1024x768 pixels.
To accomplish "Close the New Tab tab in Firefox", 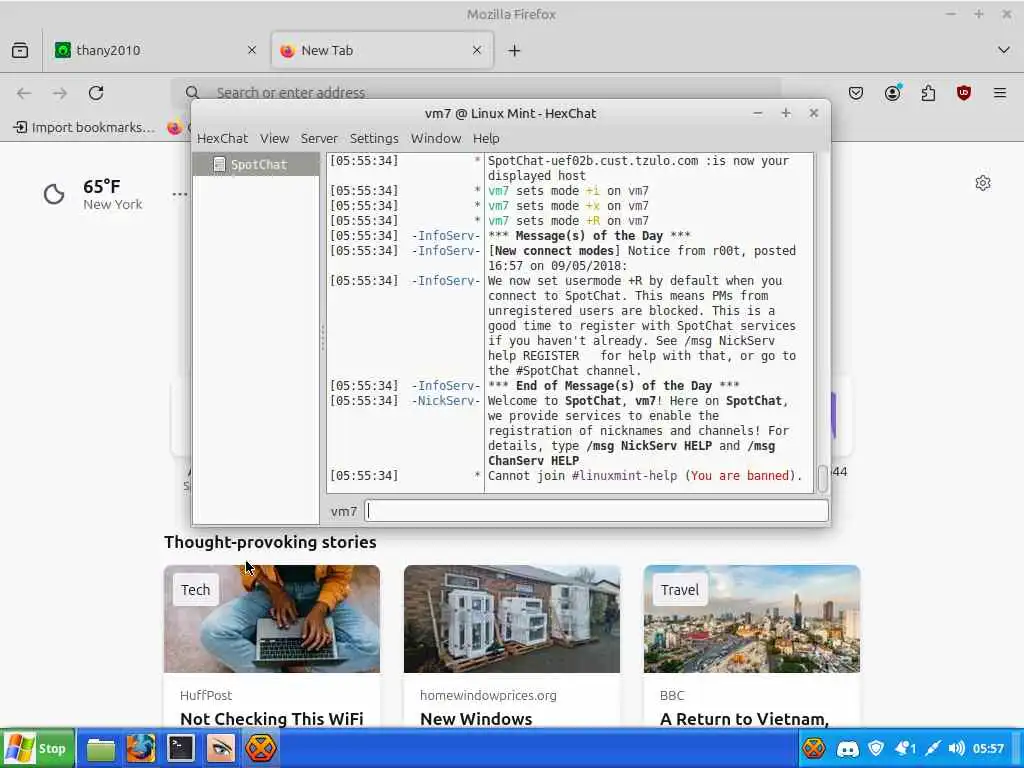I will click(477, 50).
